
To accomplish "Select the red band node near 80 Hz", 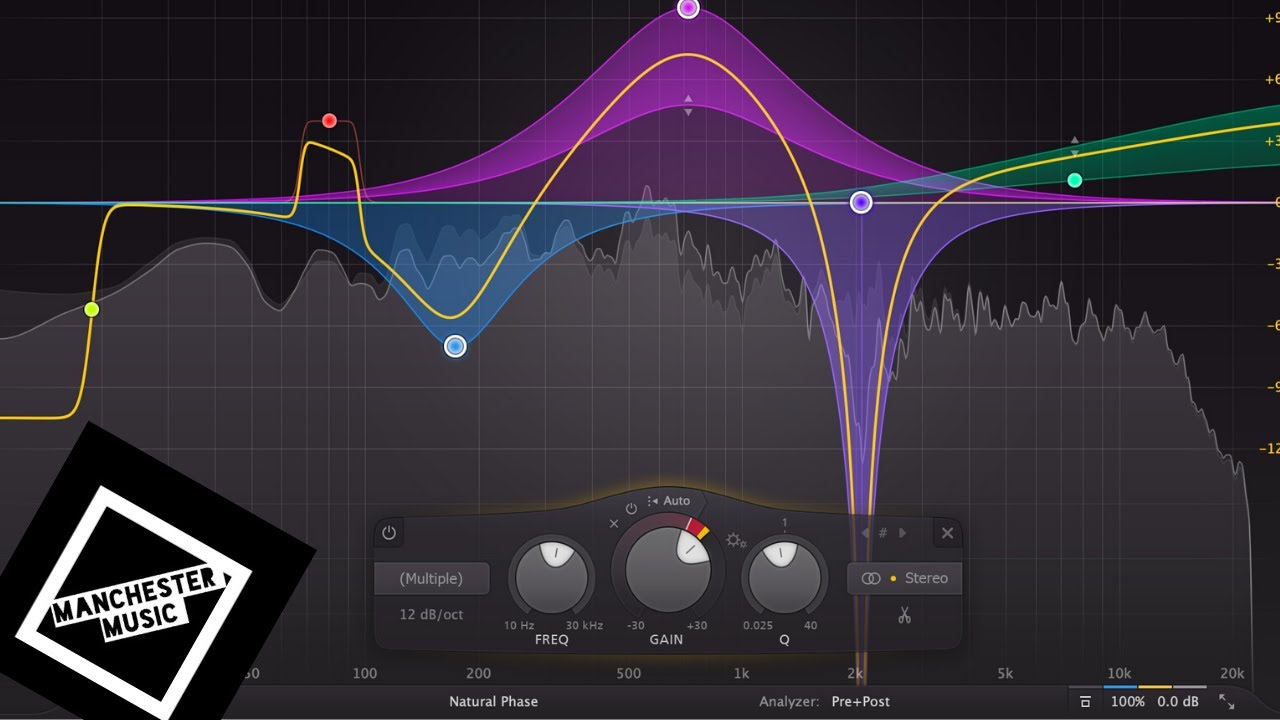I will pyautogui.click(x=329, y=120).
